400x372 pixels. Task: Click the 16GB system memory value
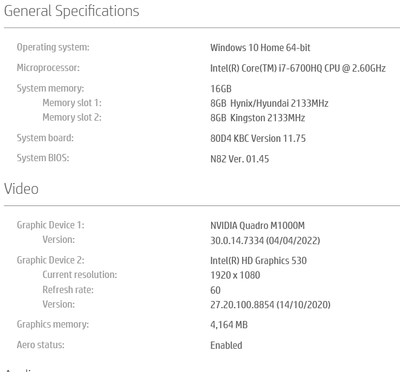tap(221, 89)
